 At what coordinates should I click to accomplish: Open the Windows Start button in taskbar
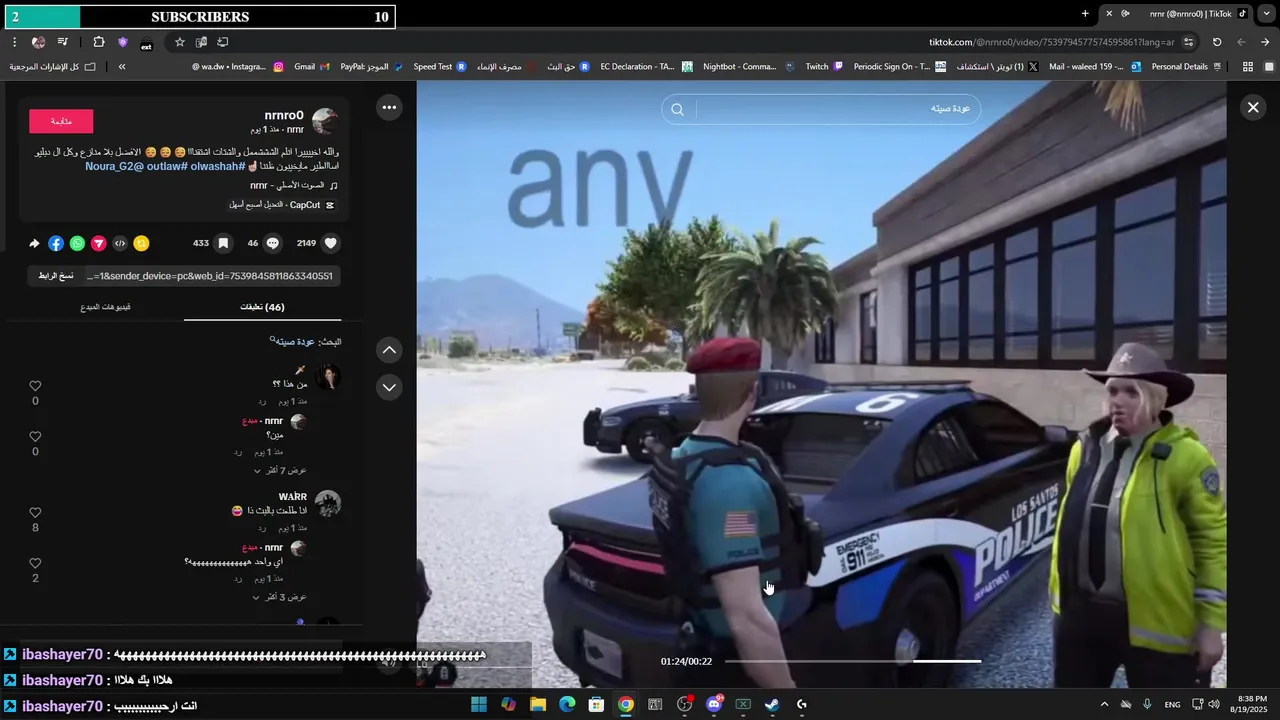click(479, 704)
